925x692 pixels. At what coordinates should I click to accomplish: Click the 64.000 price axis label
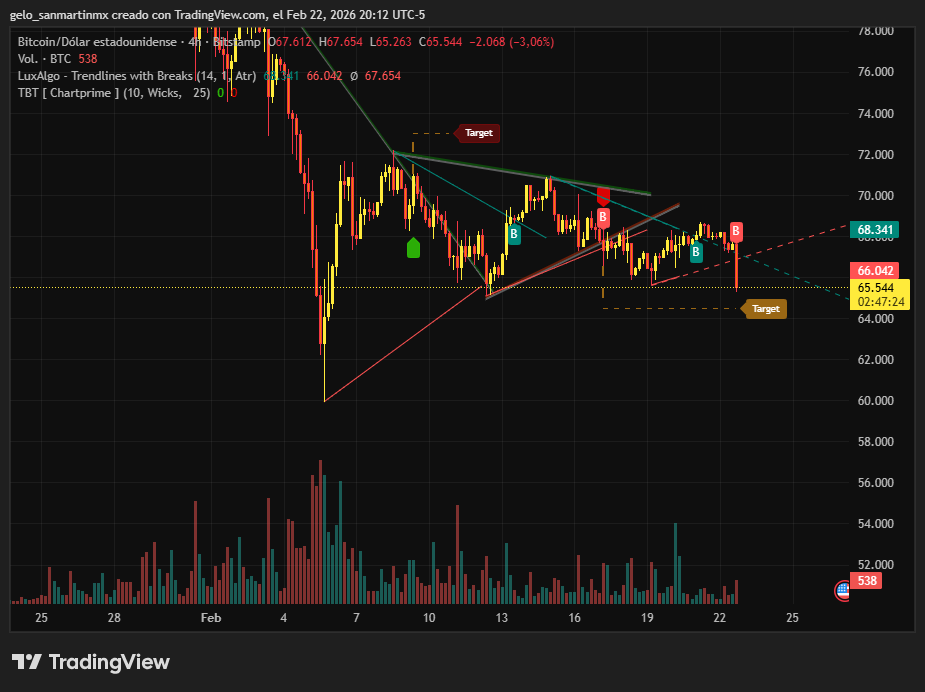point(875,319)
